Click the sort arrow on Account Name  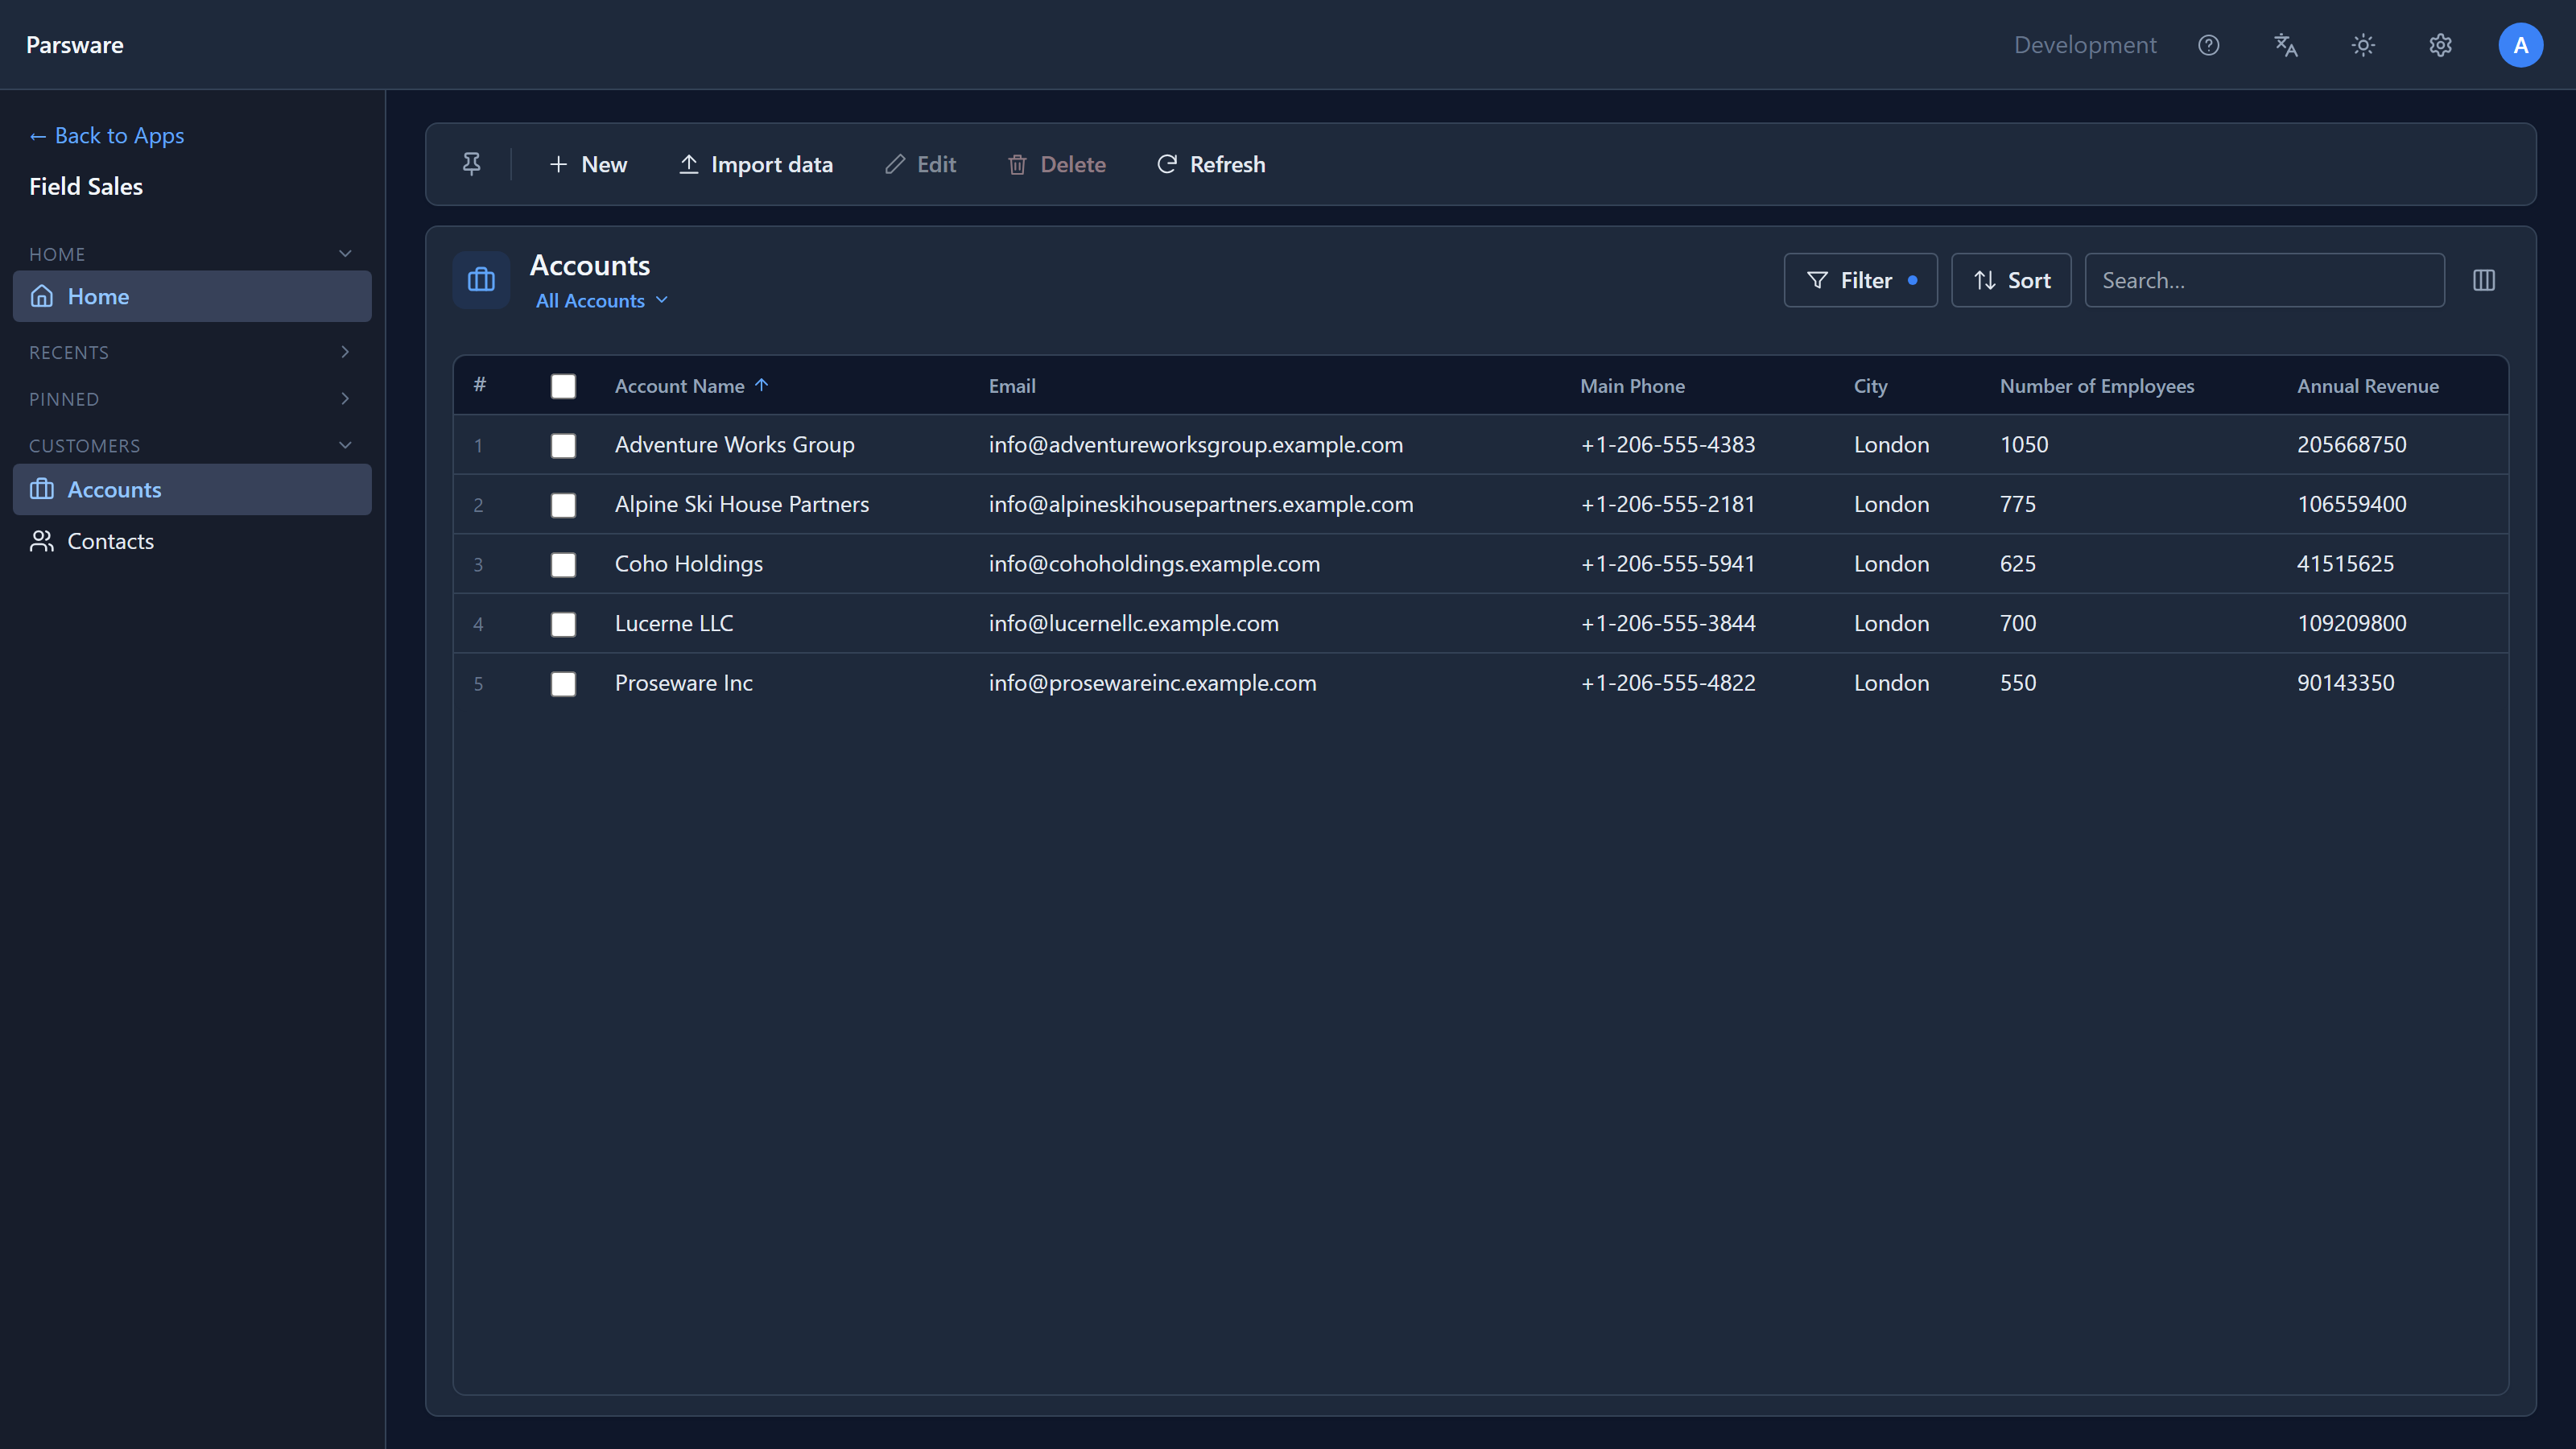click(x=762, y=385)
